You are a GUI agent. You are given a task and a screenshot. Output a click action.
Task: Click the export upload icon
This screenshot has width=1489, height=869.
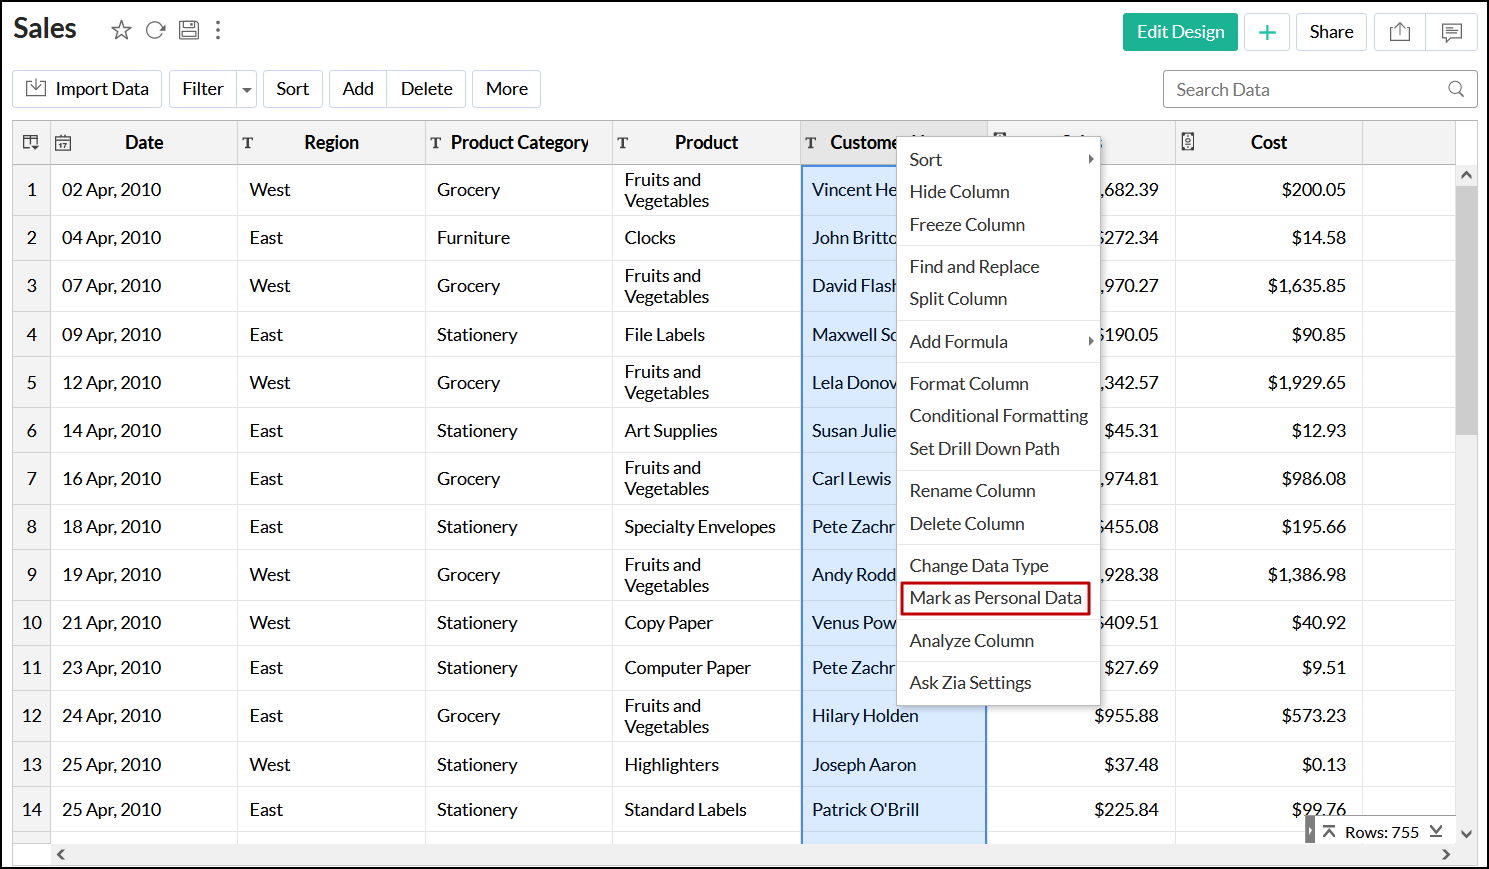(x=1400, y=32)
